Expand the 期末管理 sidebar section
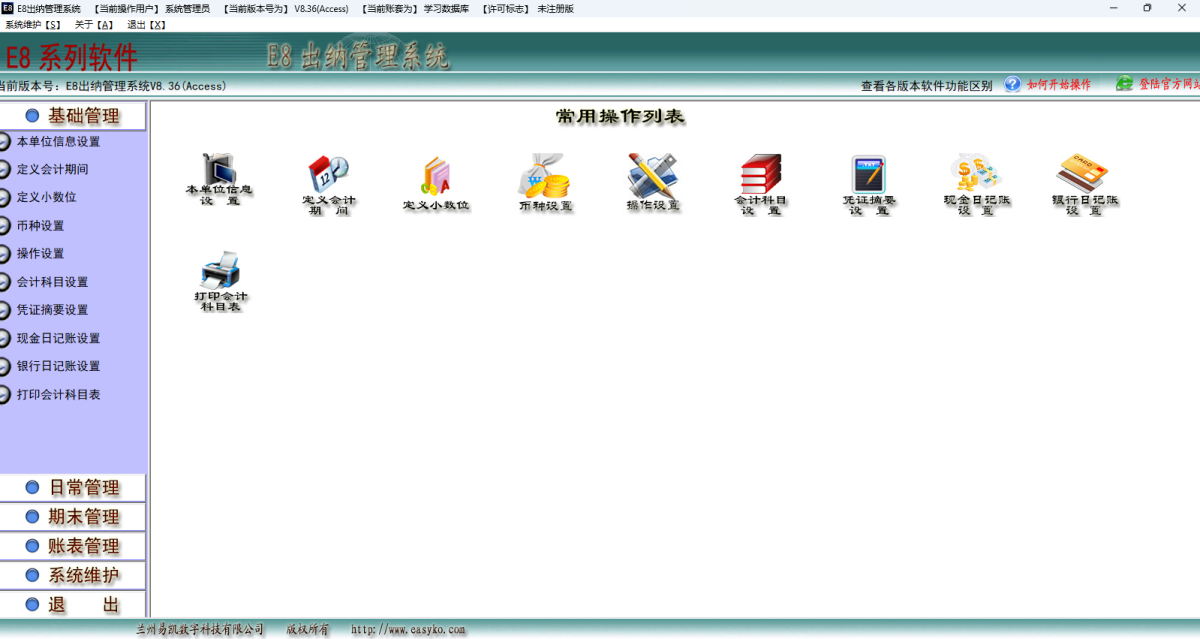Viewport: 1200px width, 639px height. (73, 516)
